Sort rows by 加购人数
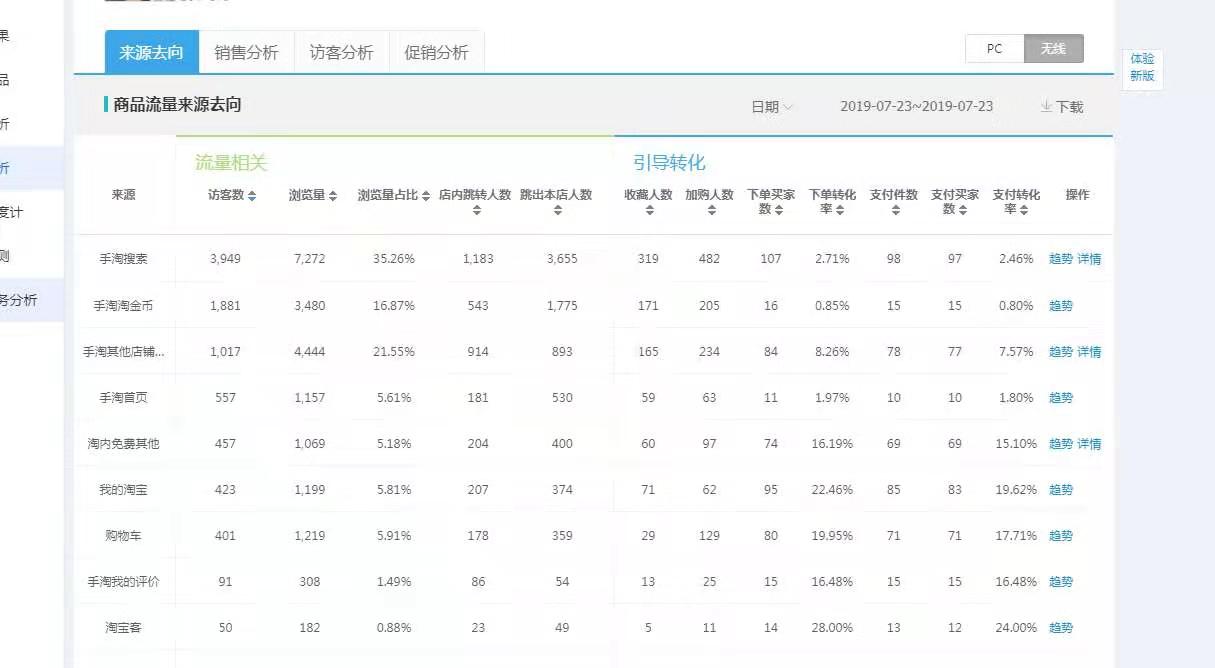1215x668 pixels. [x=710, y=211]
